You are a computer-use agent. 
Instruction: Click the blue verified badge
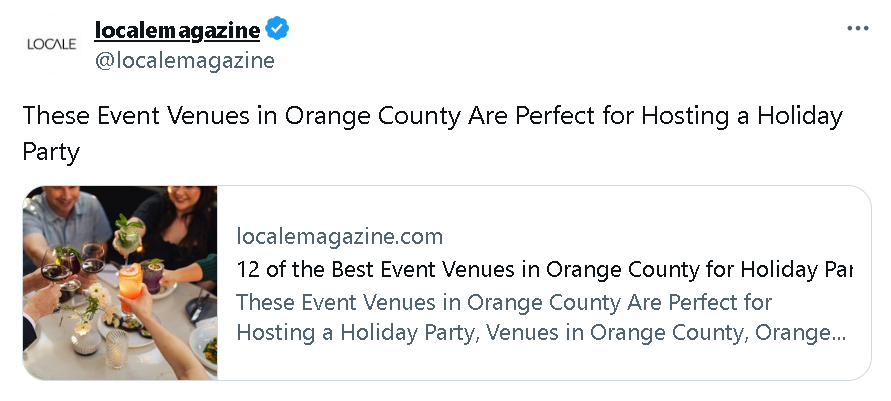[277, 30]
